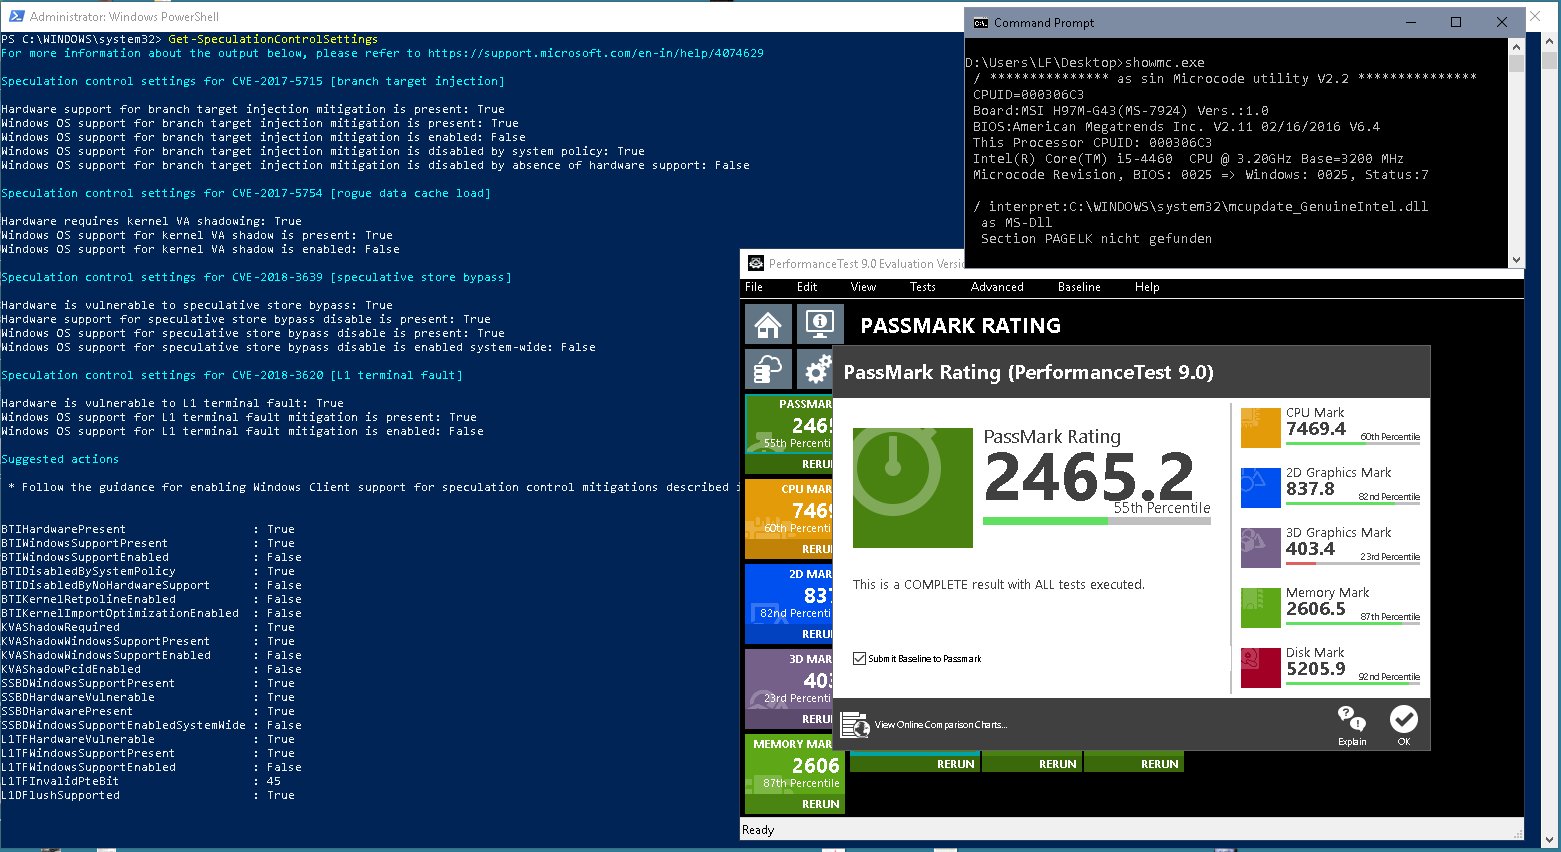1561x852 pixels.
Task: Select the purple 3D Mark sidebar tile
Action: coord(789,679)
